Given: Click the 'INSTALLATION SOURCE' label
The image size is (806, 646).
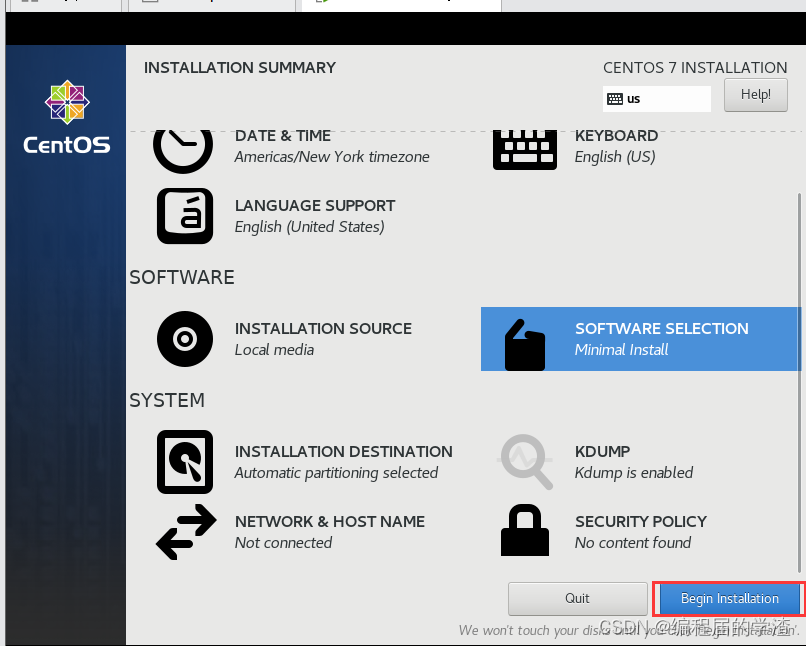Looking at the screenshot, I should click(x=323, y=328).
